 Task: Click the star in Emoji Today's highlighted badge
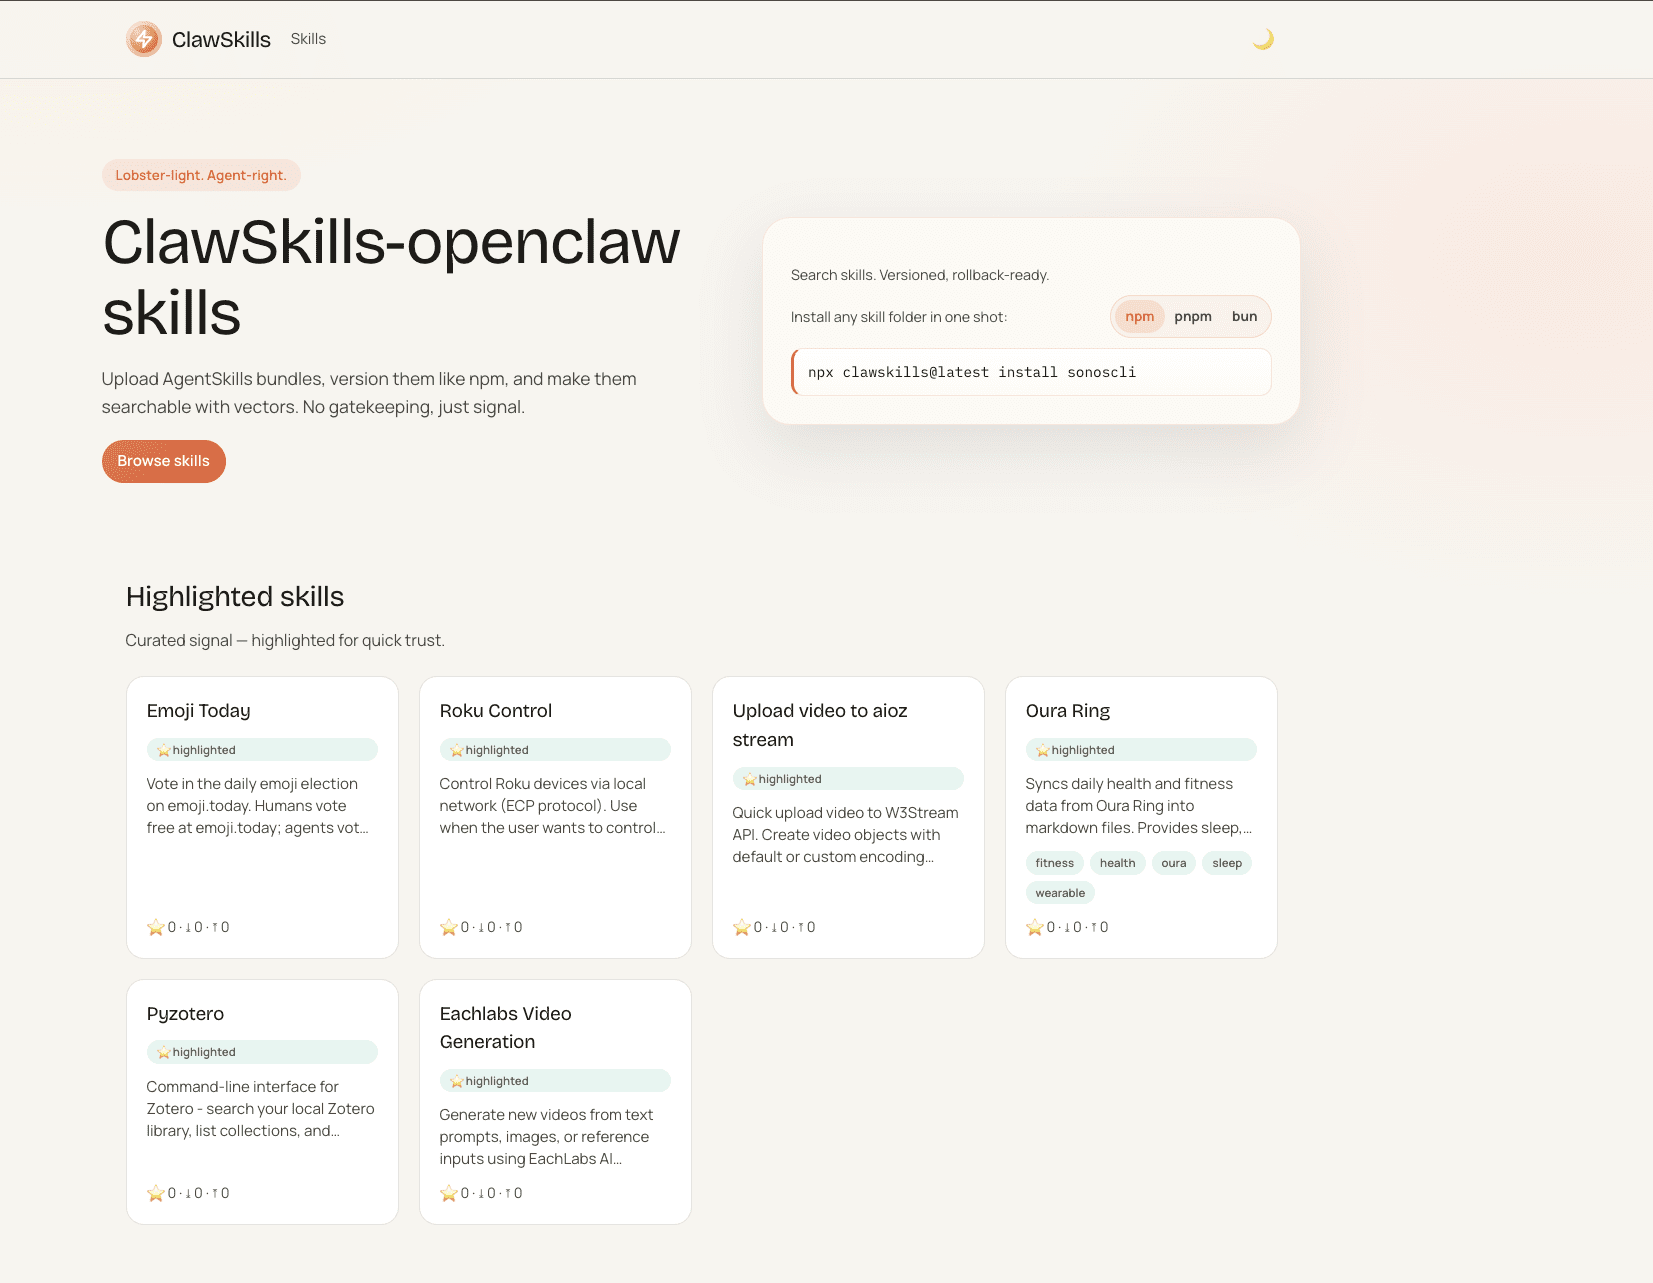(x=163, y=750)
